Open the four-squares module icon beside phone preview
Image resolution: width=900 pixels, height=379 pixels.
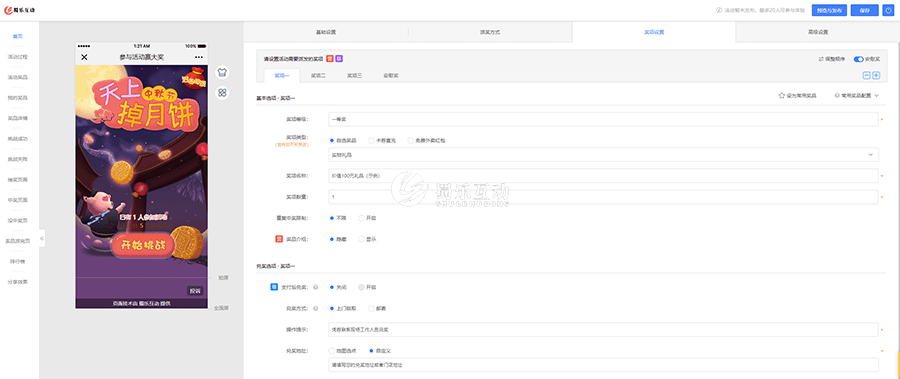coord(223,92)
